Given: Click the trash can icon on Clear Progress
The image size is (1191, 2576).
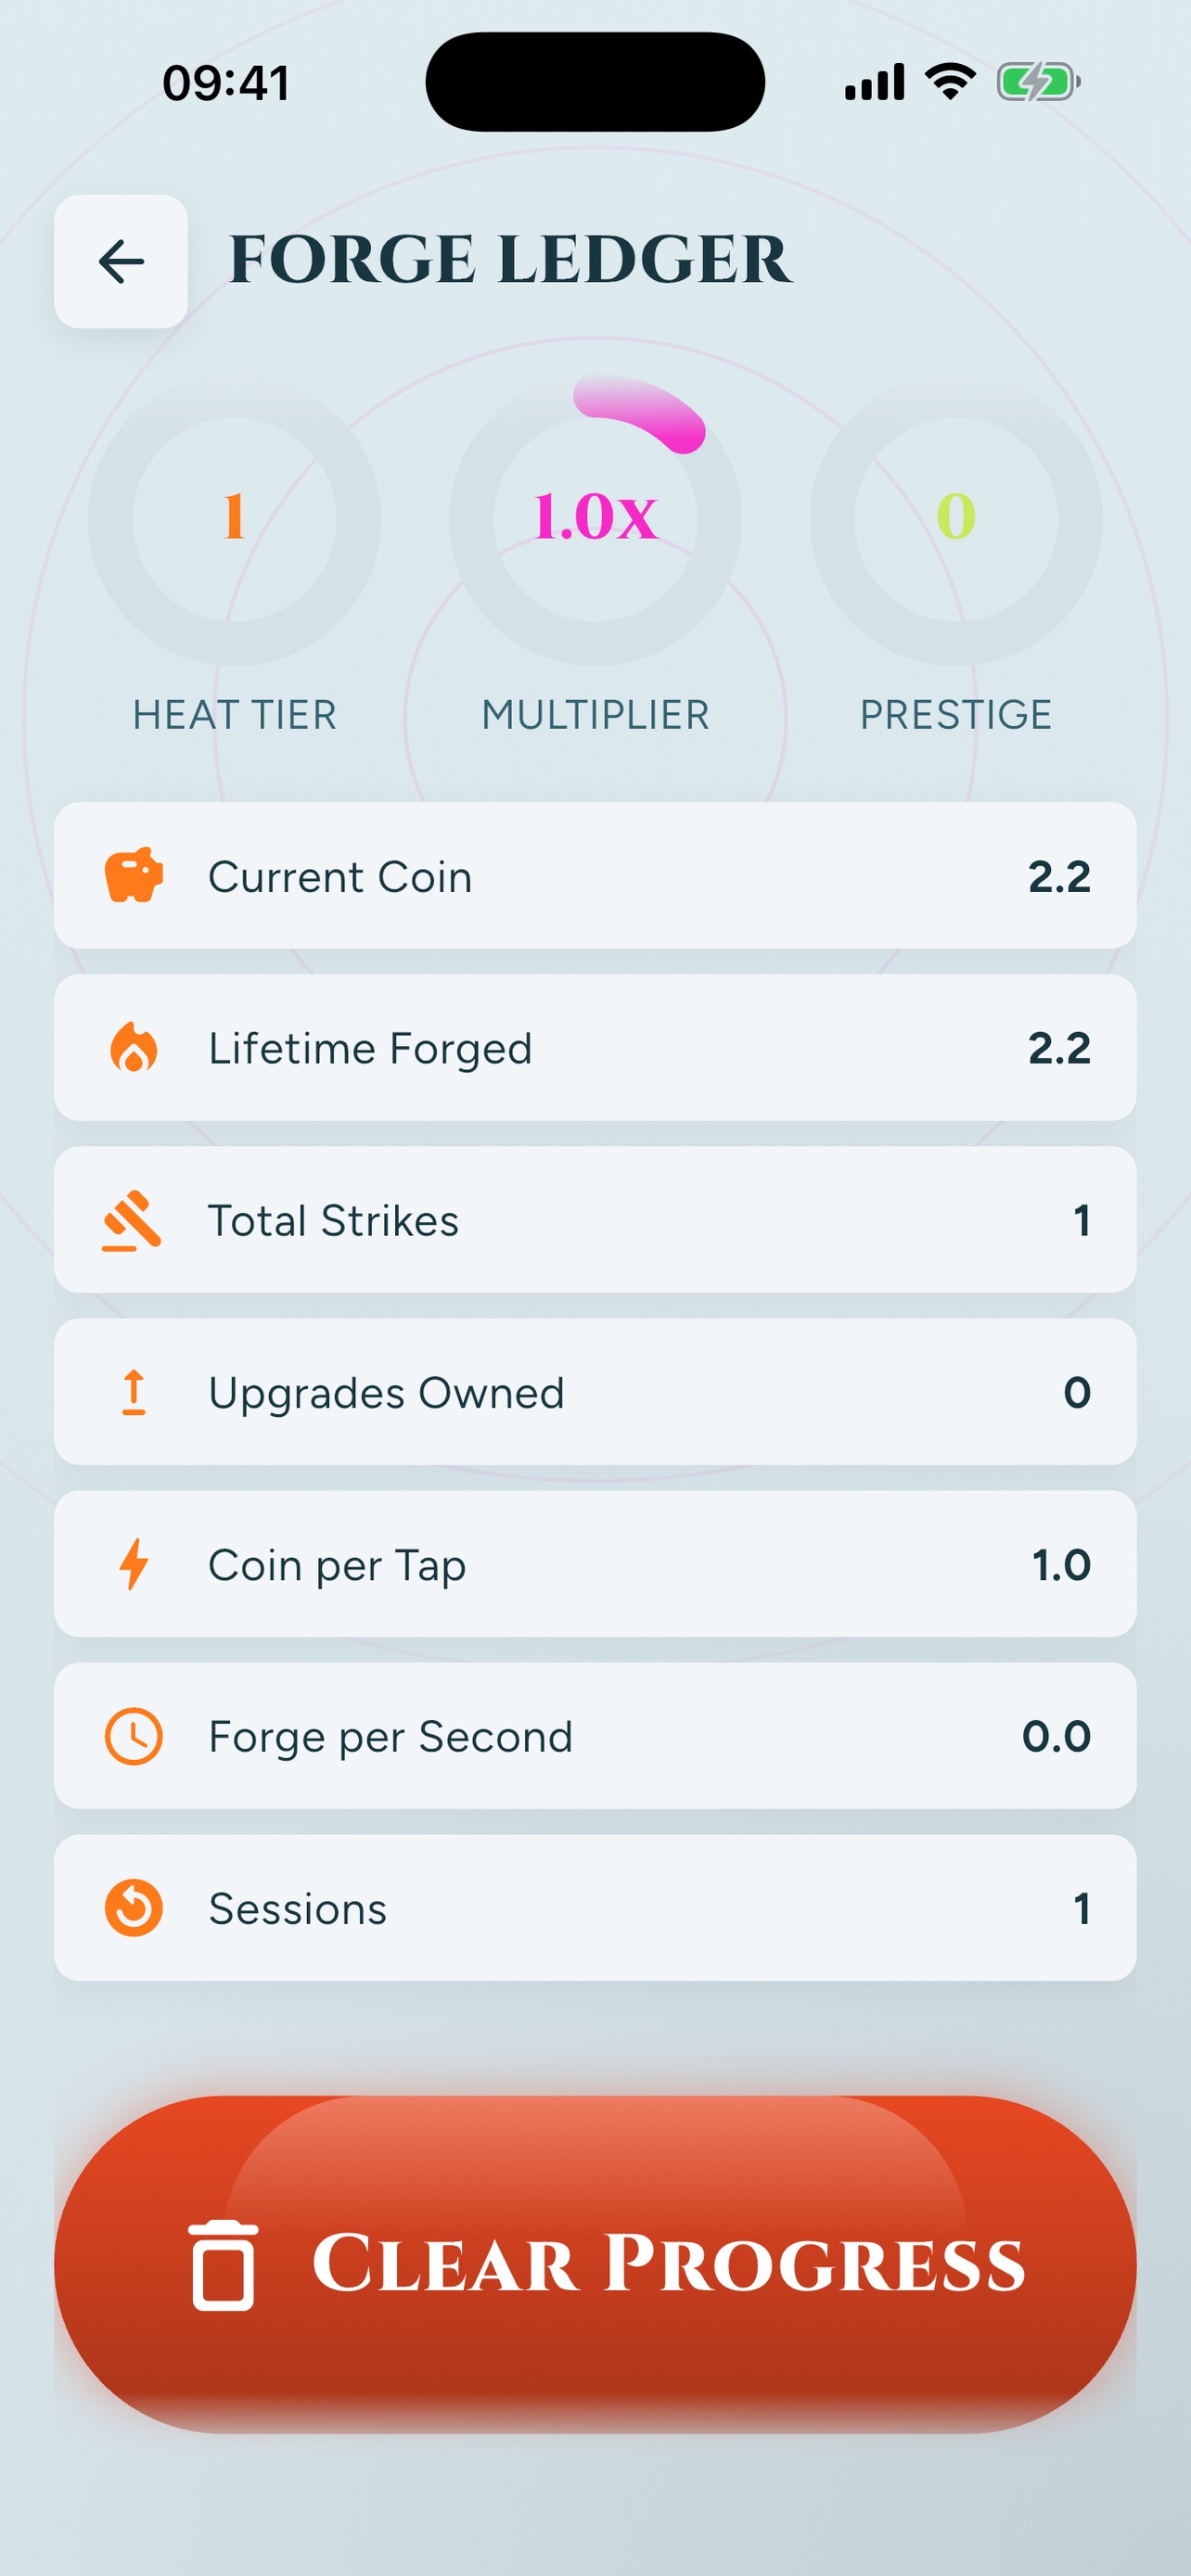Looking at the screenshot, I should tap(223, 2264).
